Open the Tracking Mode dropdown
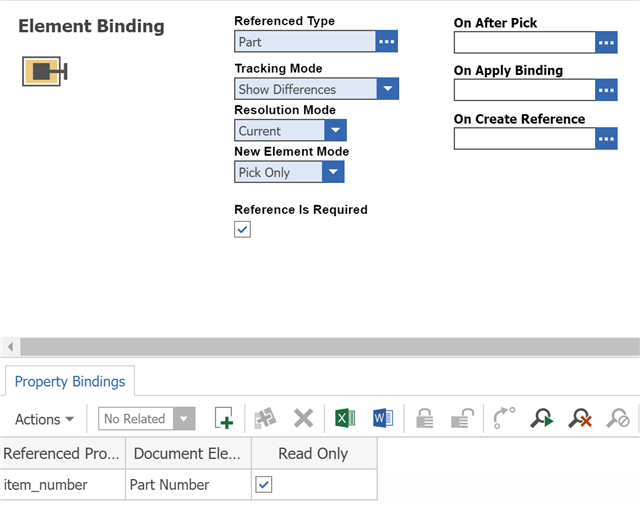The height and width of the screenshot is (505, 640). tap(387, 89)
